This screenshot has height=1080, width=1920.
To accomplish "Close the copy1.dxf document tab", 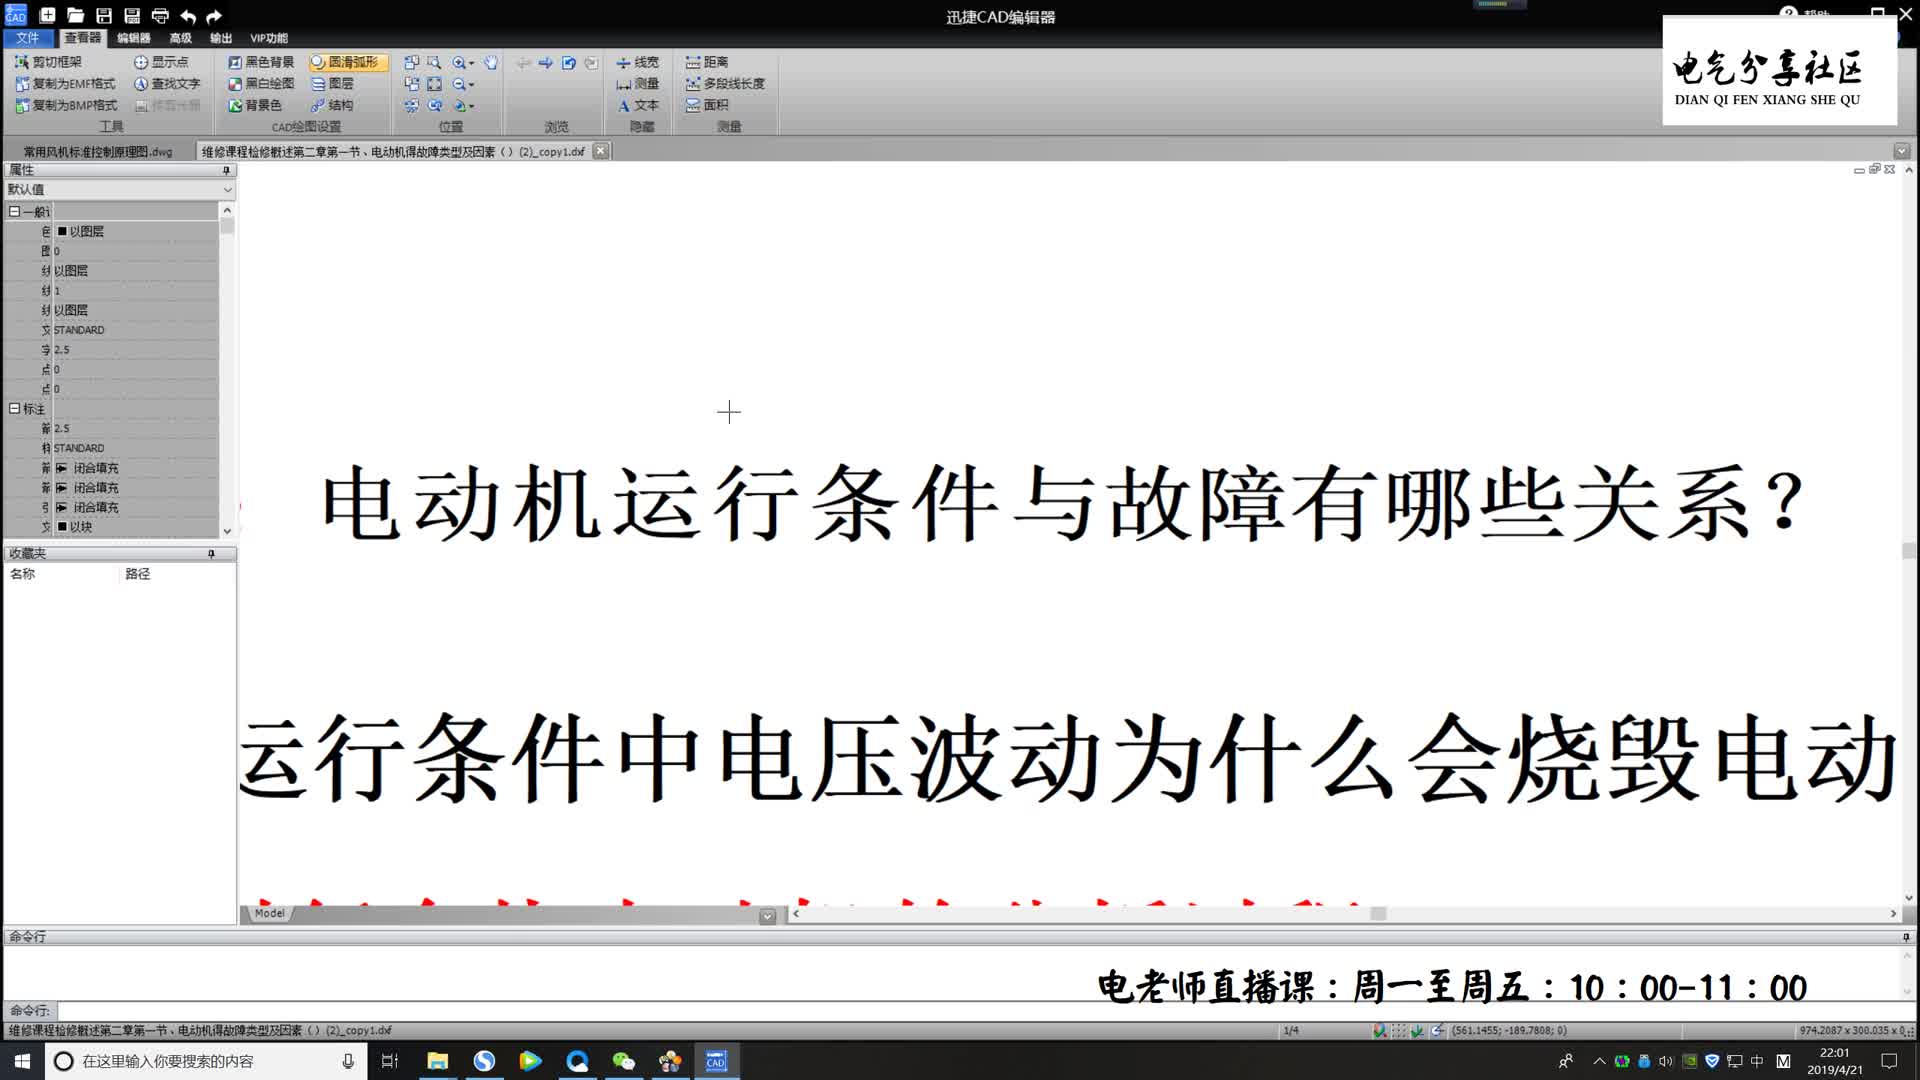I will pyautogui.click(x=600, y=151).
